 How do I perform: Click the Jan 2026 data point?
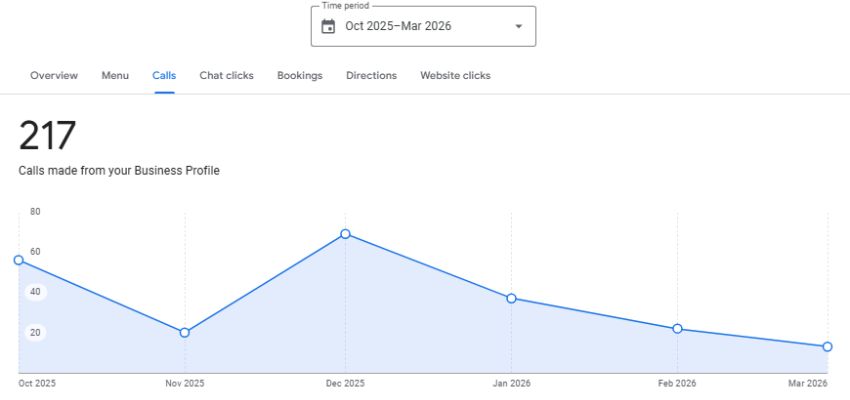(x=511, y=298)
